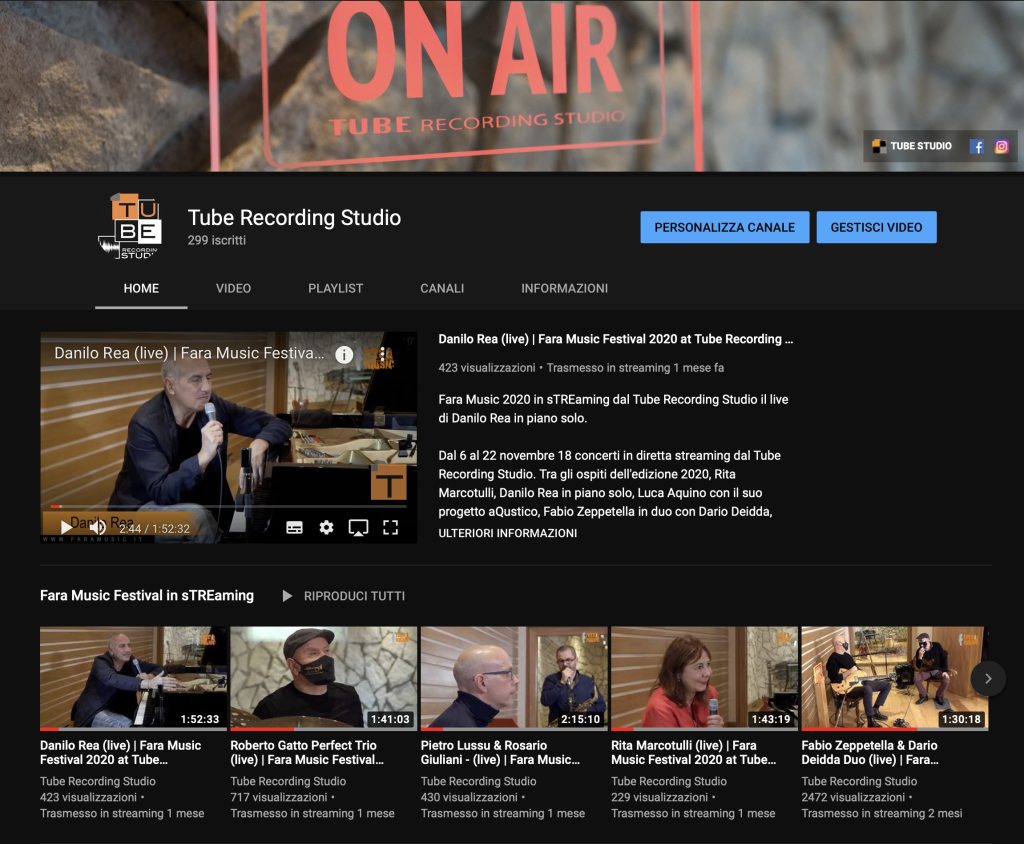Open the Instagram link in the channel banner
Viewport: 1024px width, 844px height.
pos(1001,146)
